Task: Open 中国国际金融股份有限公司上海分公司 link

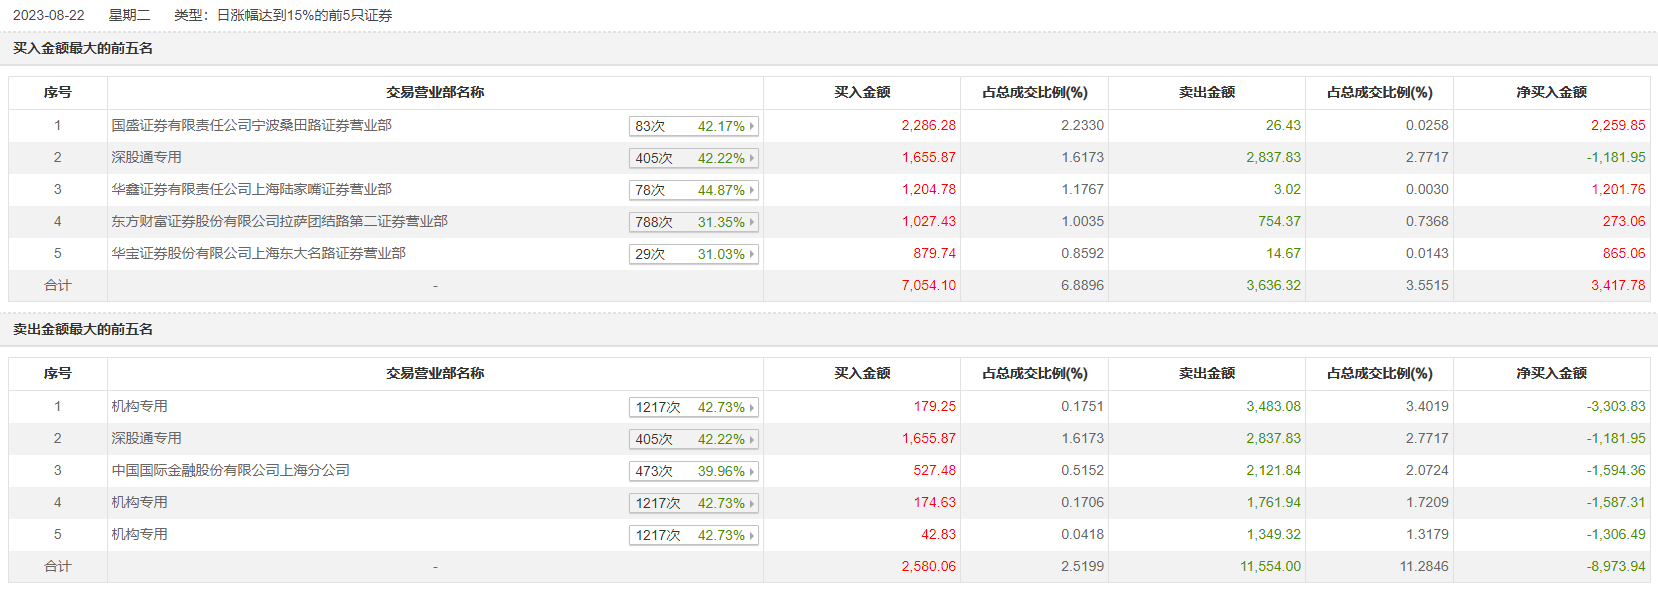Action: [230, 470]
